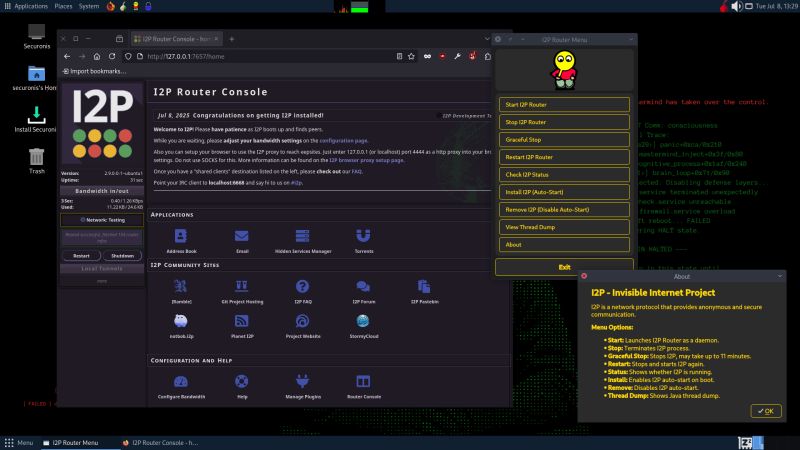Click the volume speaker tray icon
The width and height of the screenshot is (800, 450).
[x=736, y=6]
